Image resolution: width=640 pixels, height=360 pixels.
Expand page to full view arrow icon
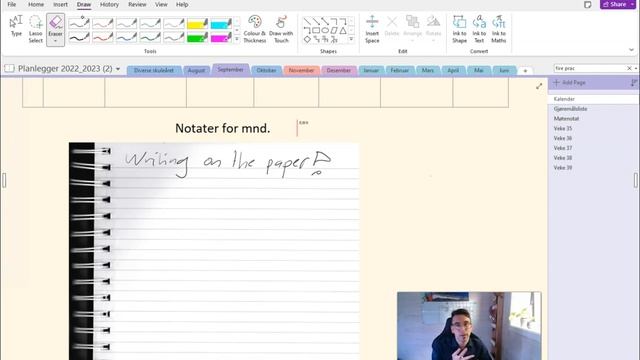tap(539, 86)
